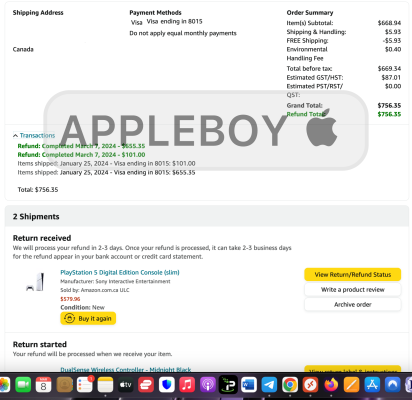Click the Archive order button
Image resolution: width=412 pixels, height=400 pixels.
coord(353,304)
